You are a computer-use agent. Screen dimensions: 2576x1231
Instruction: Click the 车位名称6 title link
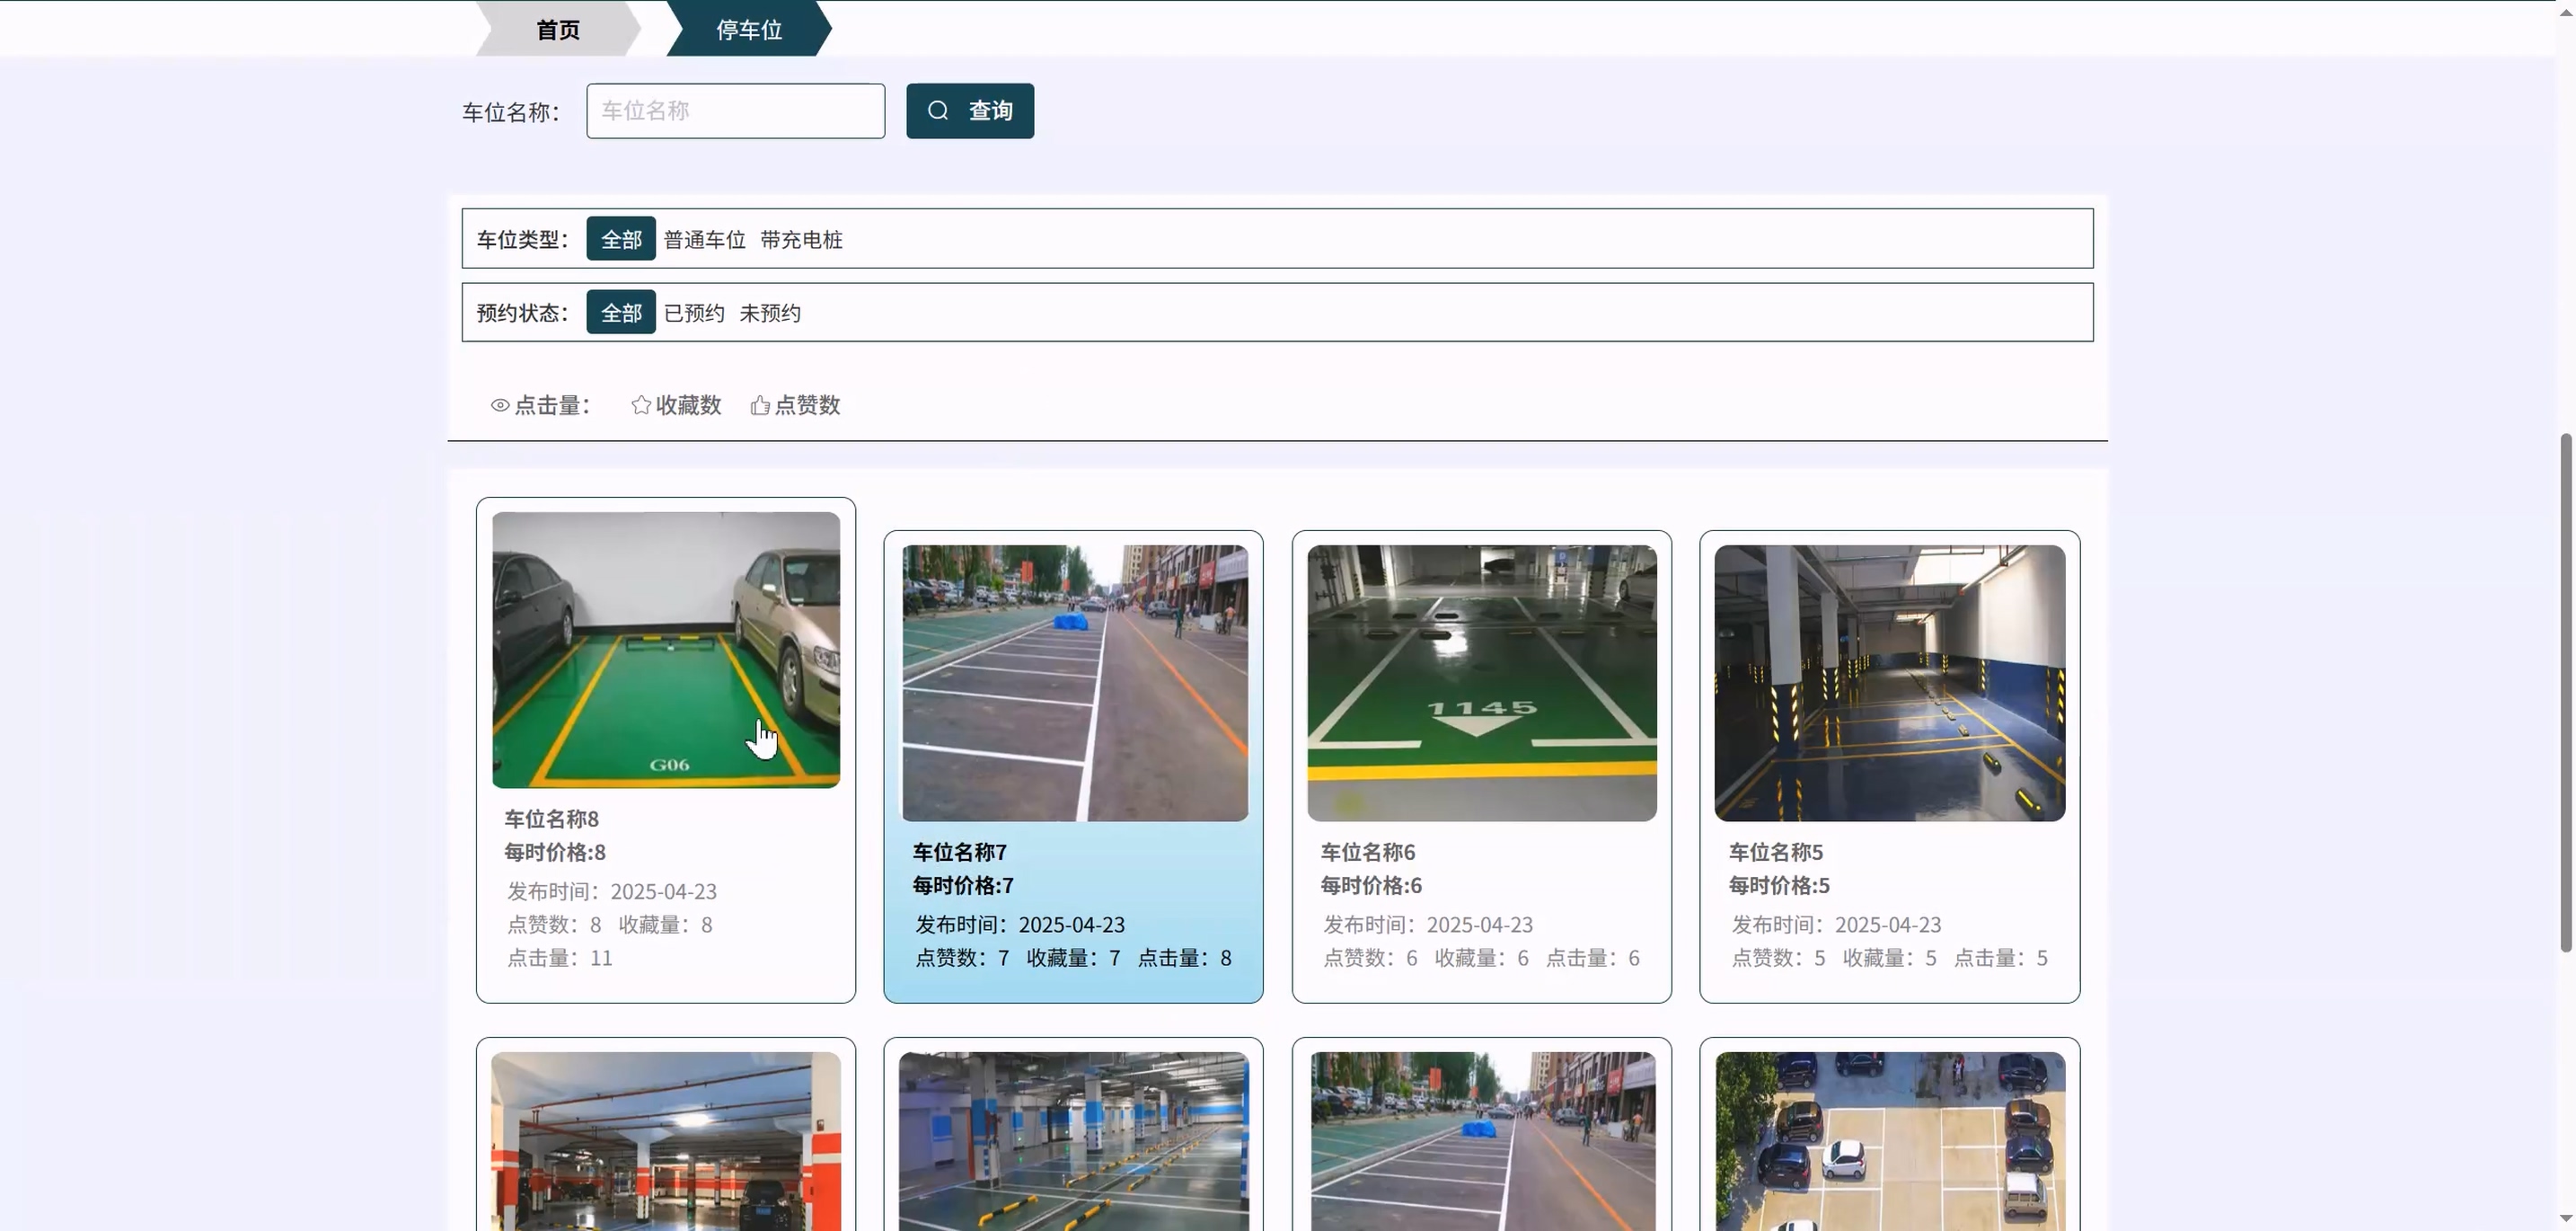[1367, 852]
